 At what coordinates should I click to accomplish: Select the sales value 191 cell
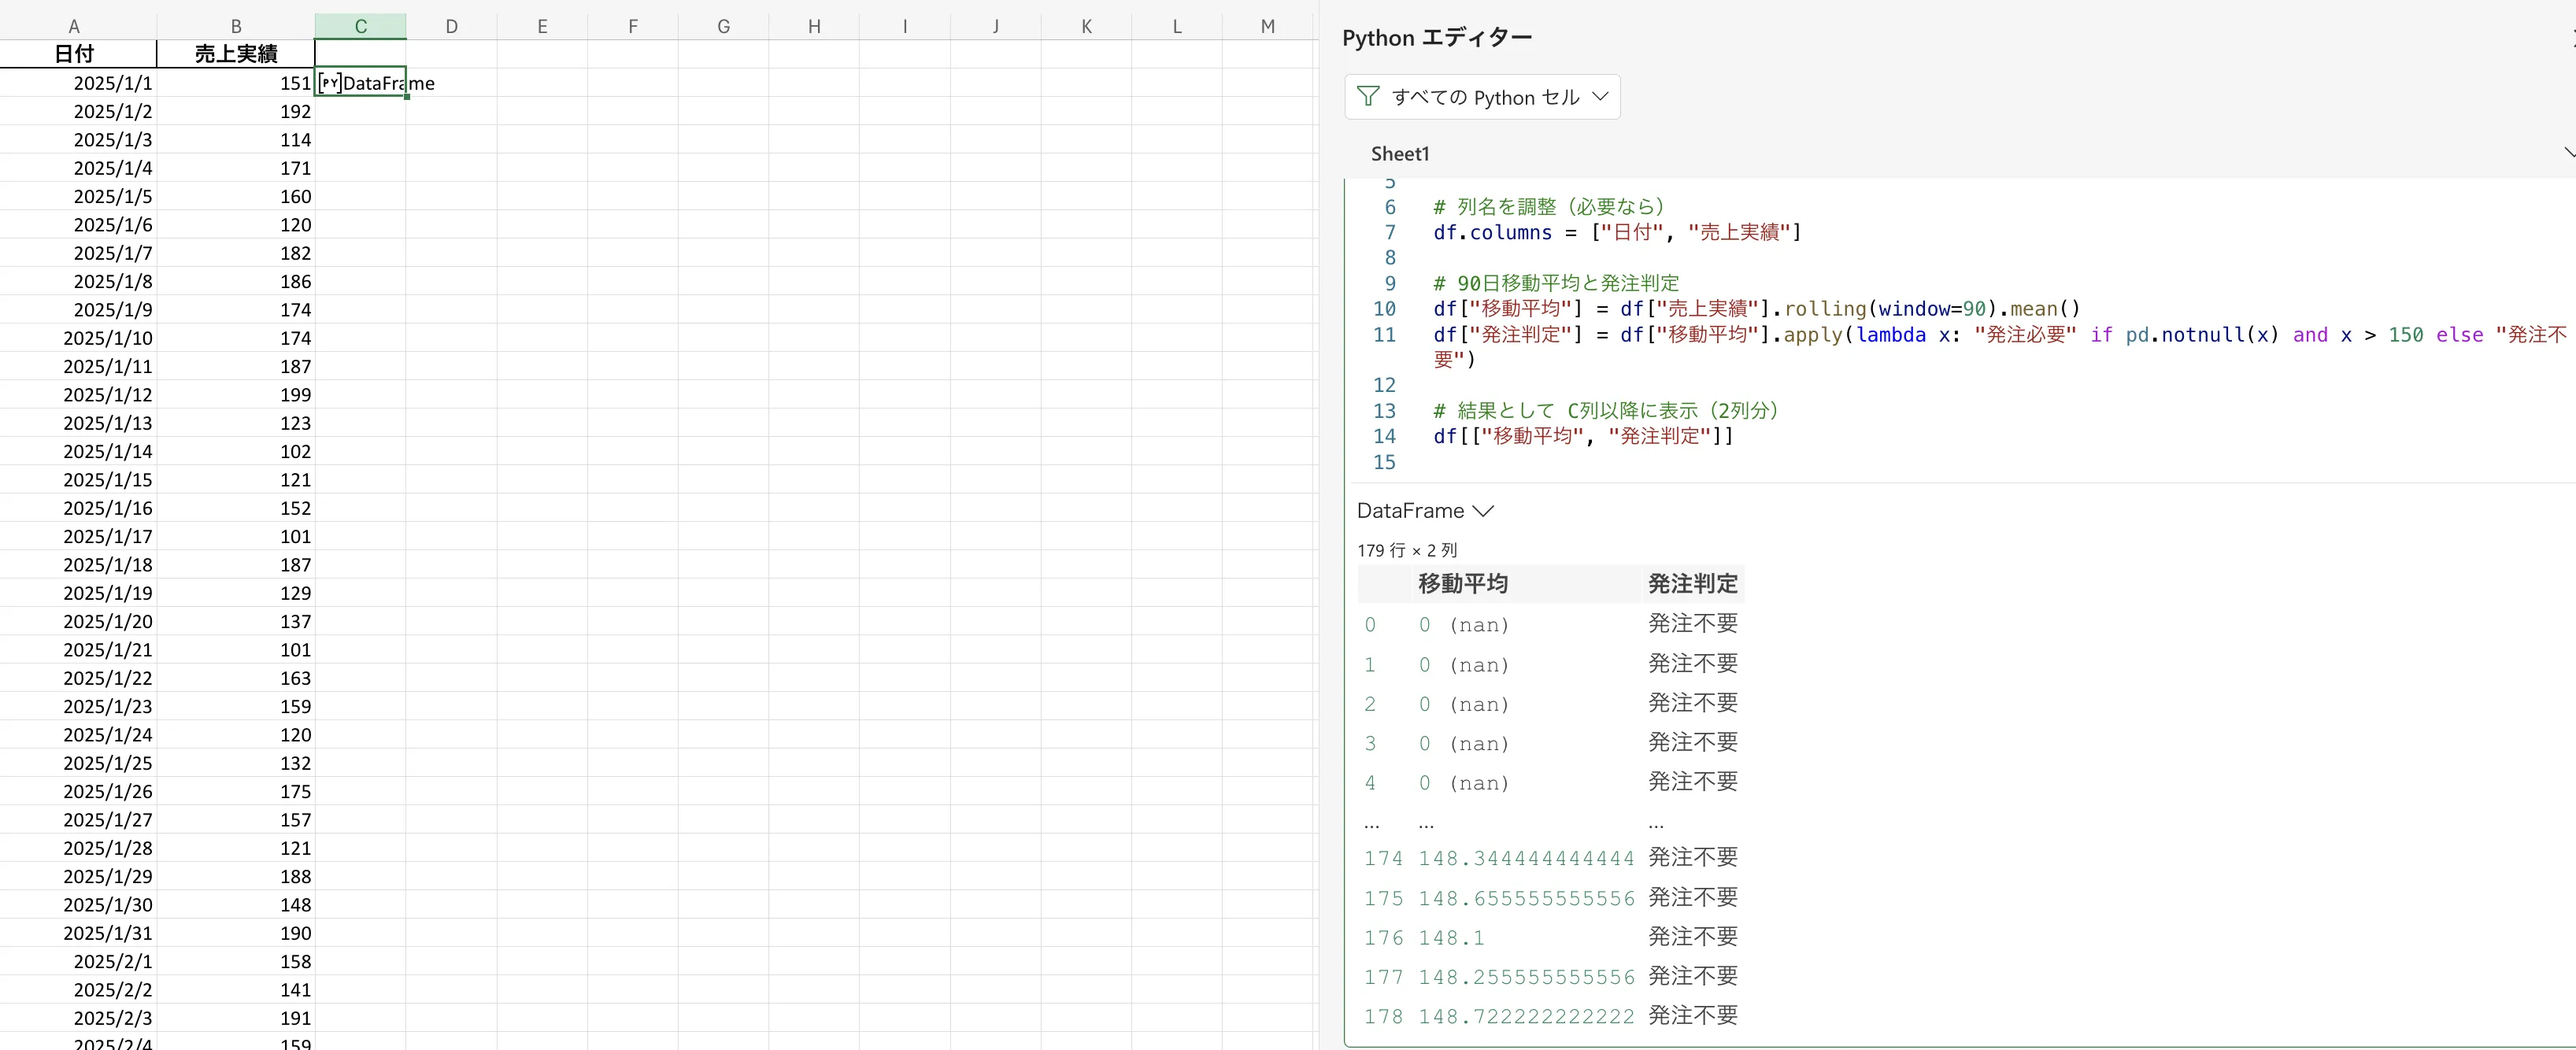pyautogui.click(x=236, y=1018)
